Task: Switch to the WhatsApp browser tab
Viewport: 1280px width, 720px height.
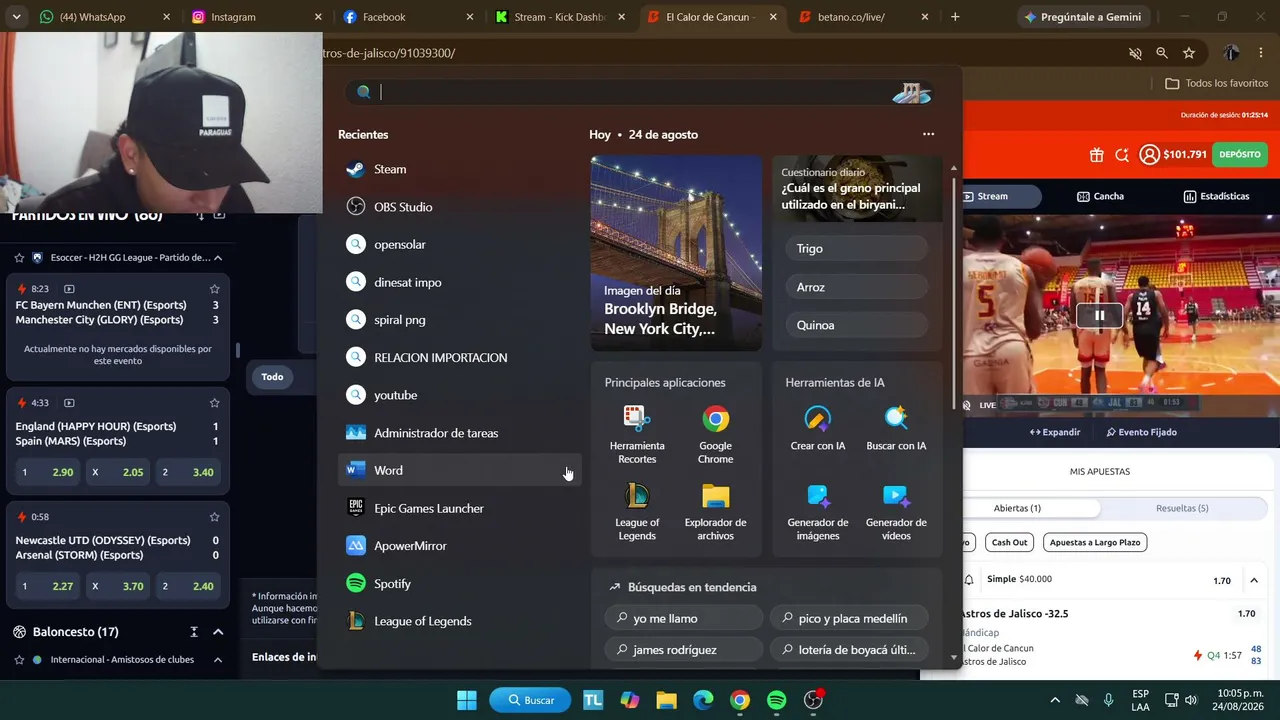Action: [x=104, y=17]
